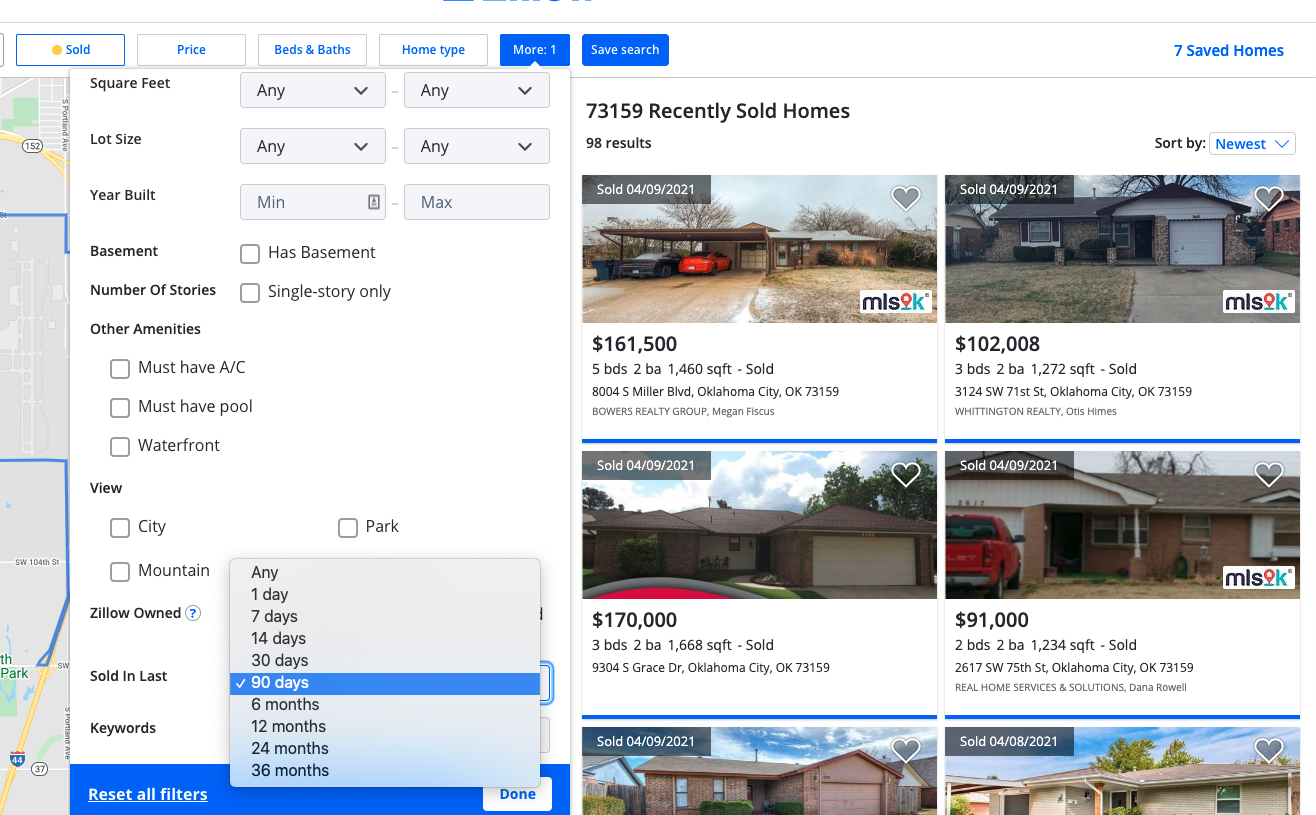Collapse the More: 1 filters panel
1316x815 pixels.
(535, 50)
